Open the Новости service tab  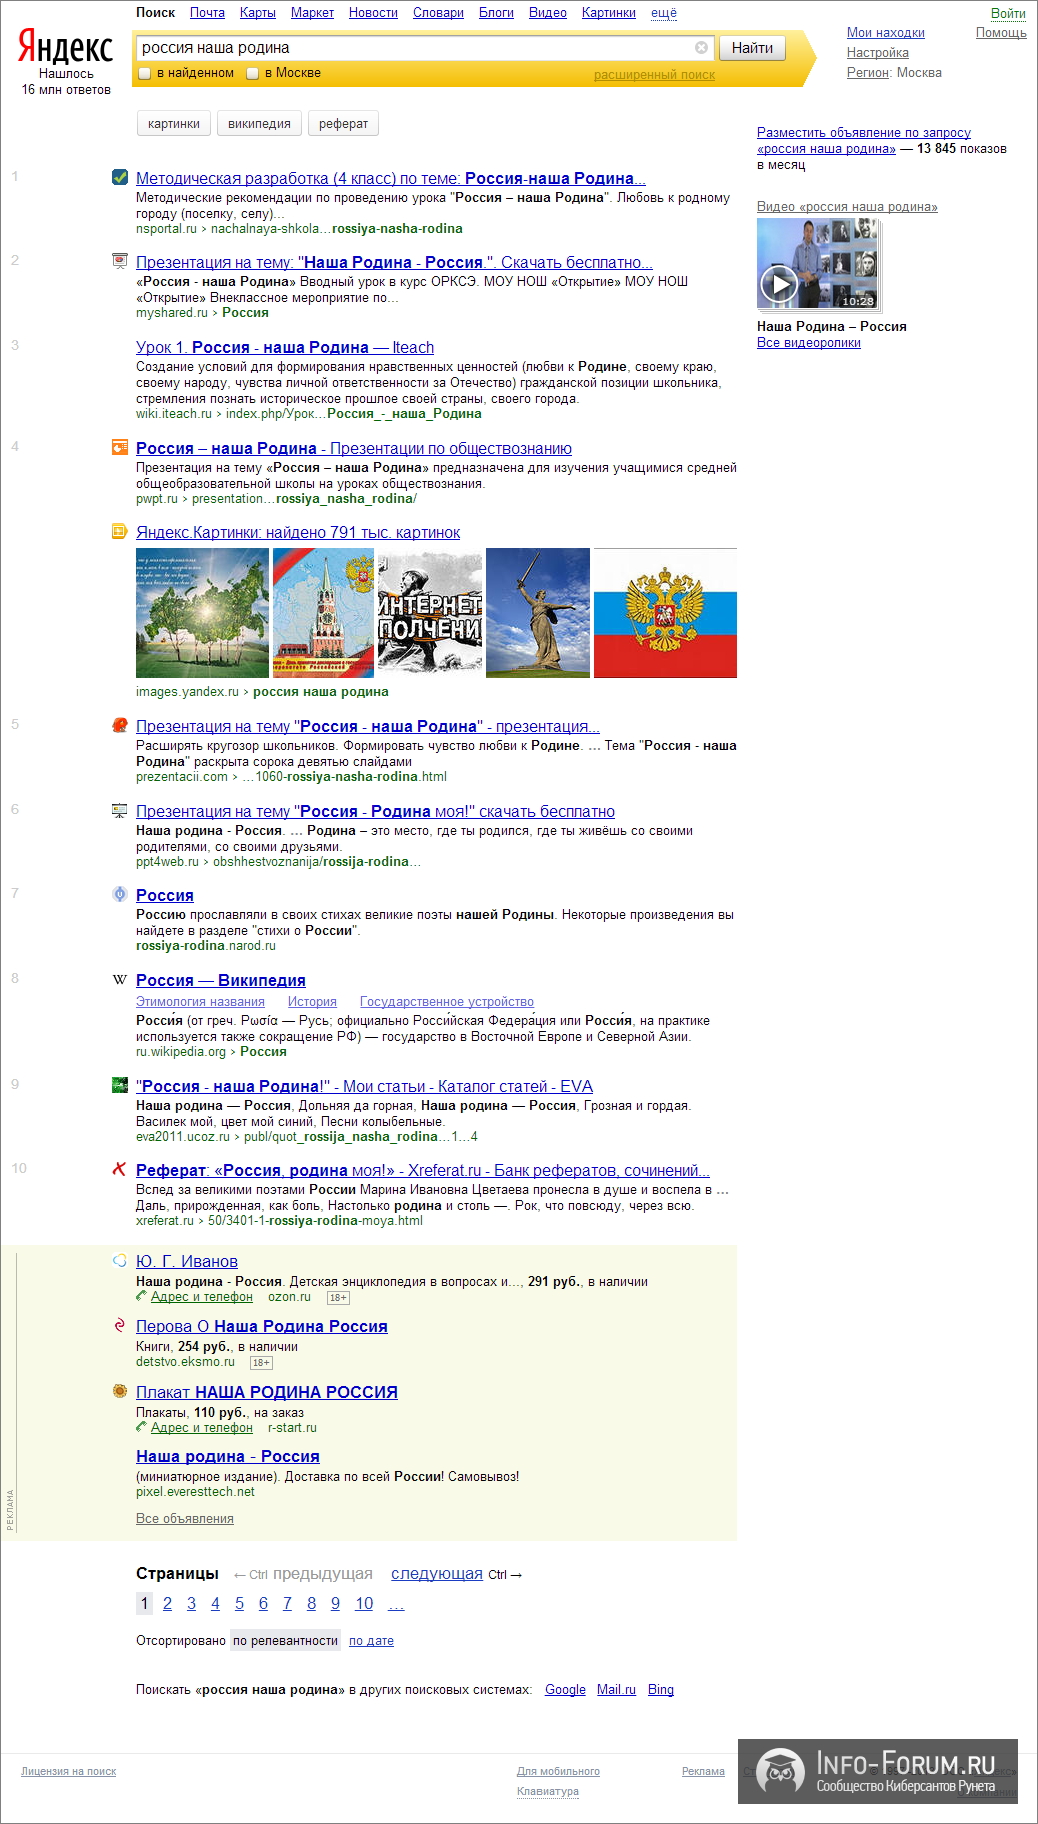pos(373,13)
